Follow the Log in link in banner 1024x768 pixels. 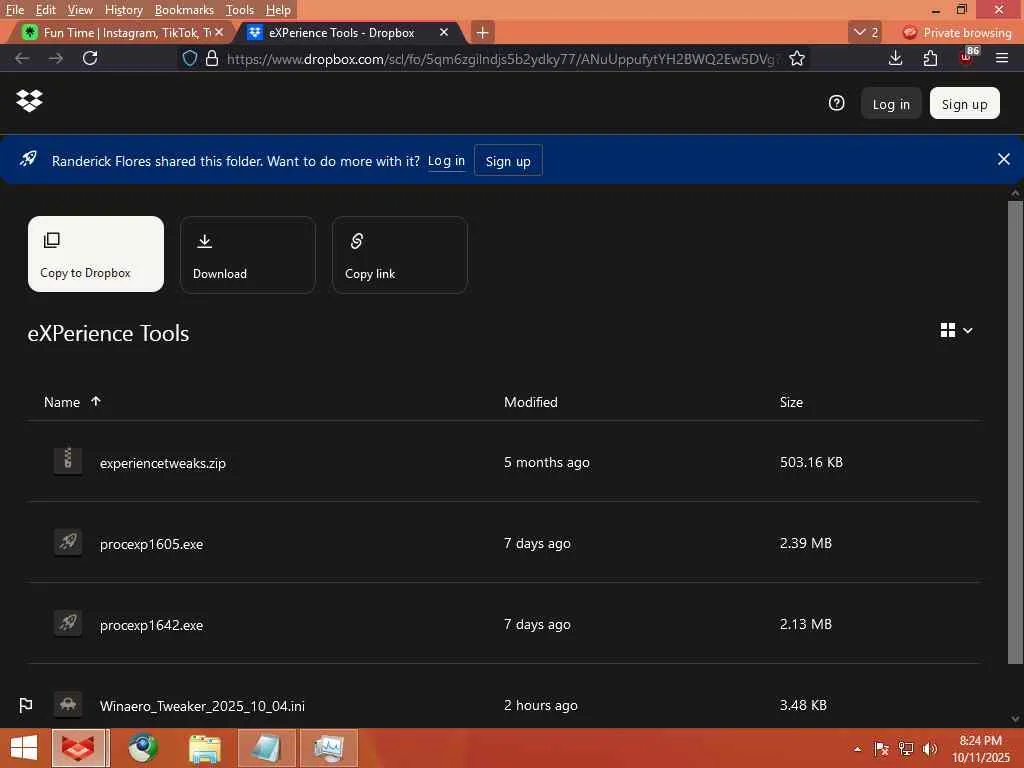point(446,161)
